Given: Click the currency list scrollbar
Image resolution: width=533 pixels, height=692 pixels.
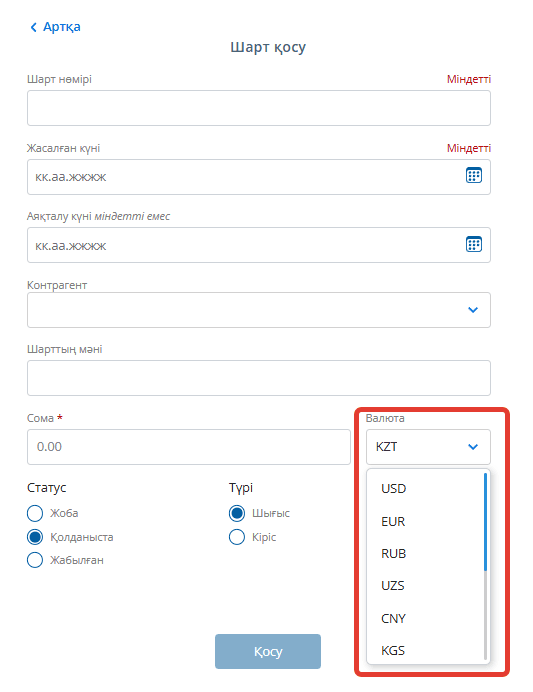Looking at the screenshot, I should 485,522.
